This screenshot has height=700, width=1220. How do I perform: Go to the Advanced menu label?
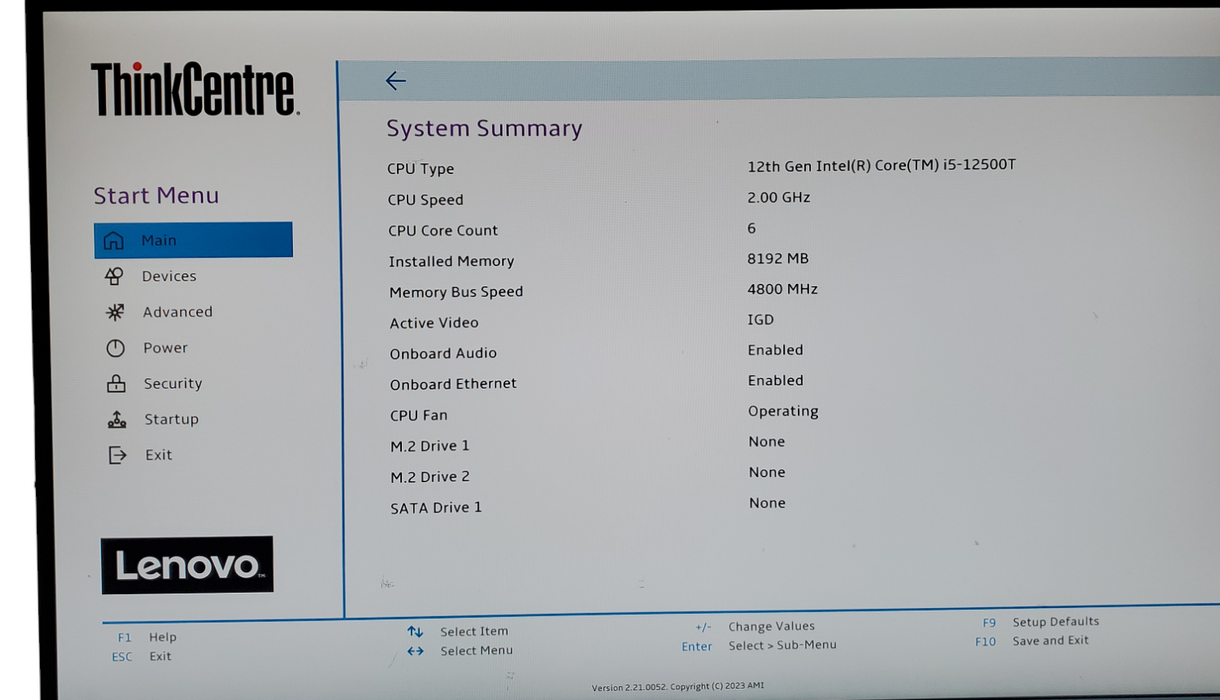(177, 312)
